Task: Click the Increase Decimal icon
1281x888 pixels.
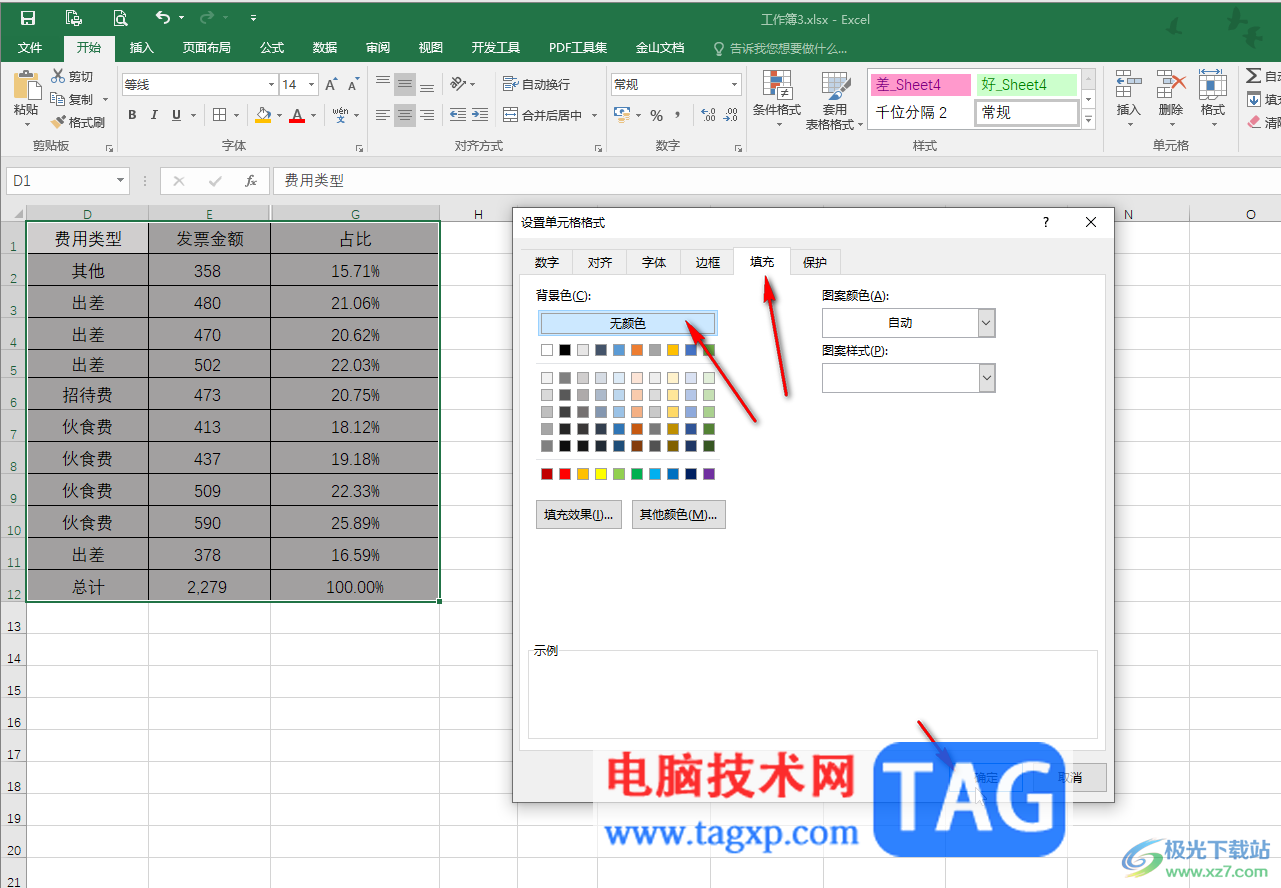Action: 708,116
